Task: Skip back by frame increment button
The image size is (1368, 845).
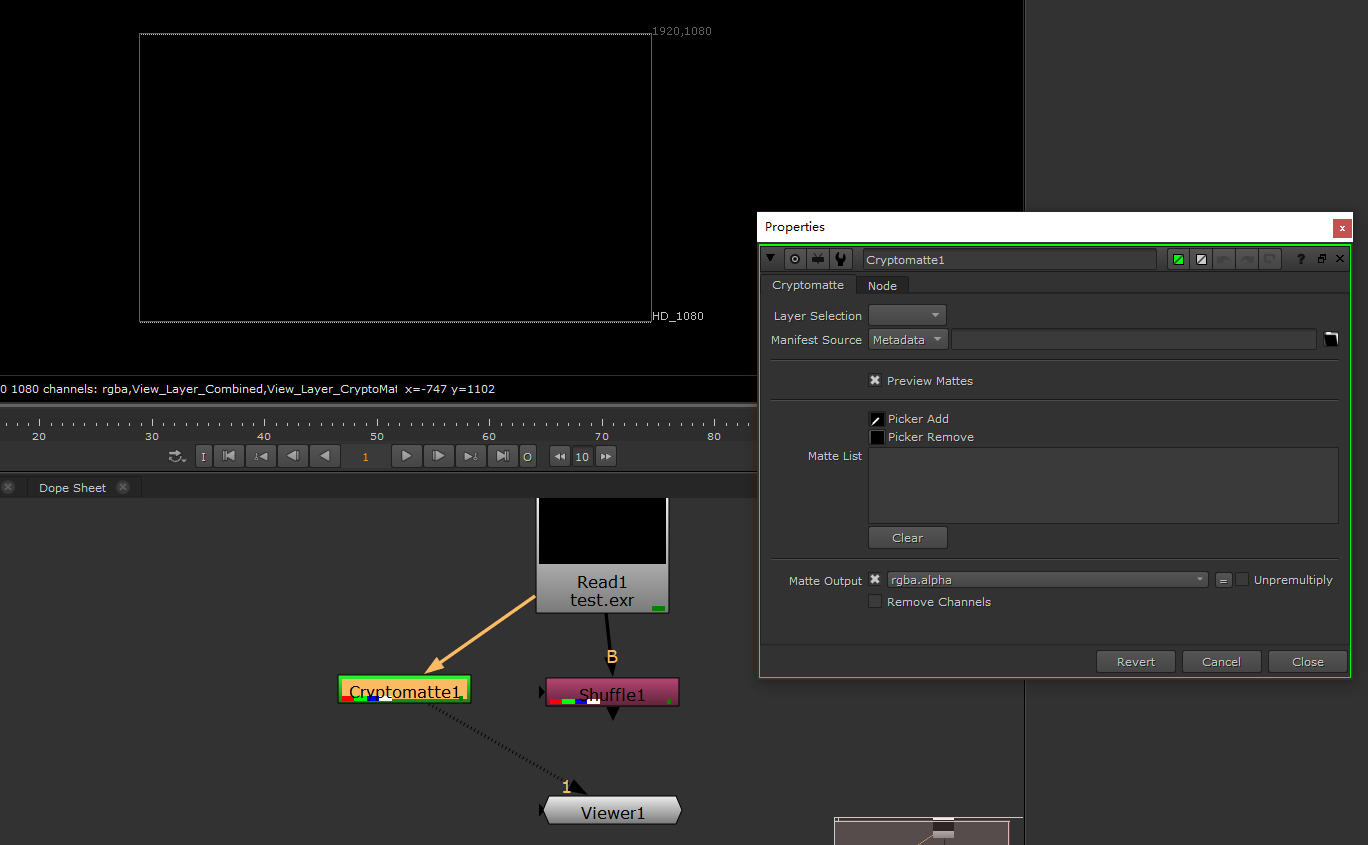Action: (x=560, y=456)
